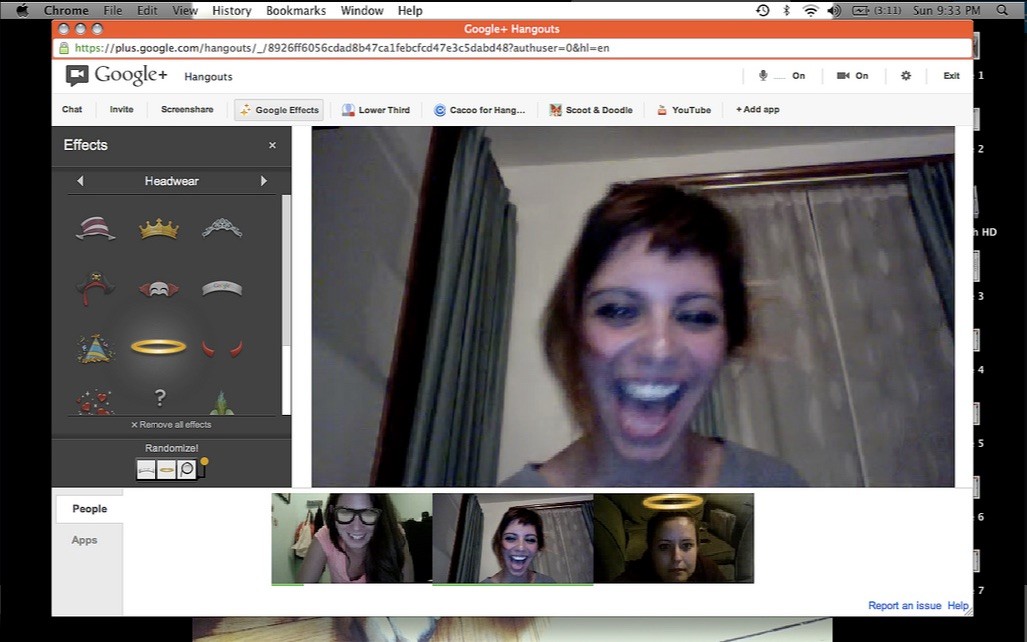Apply the gold crown headwear effect

(159, 229)
